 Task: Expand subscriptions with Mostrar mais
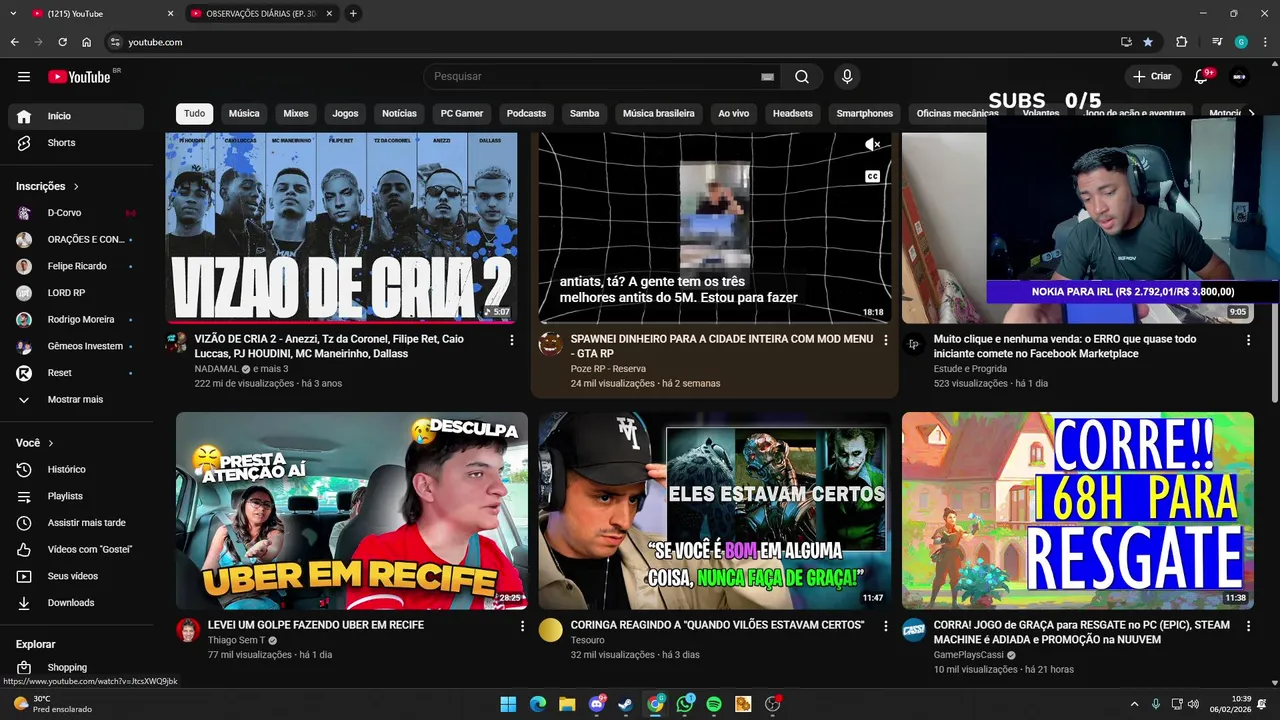(x=75, y=399)
